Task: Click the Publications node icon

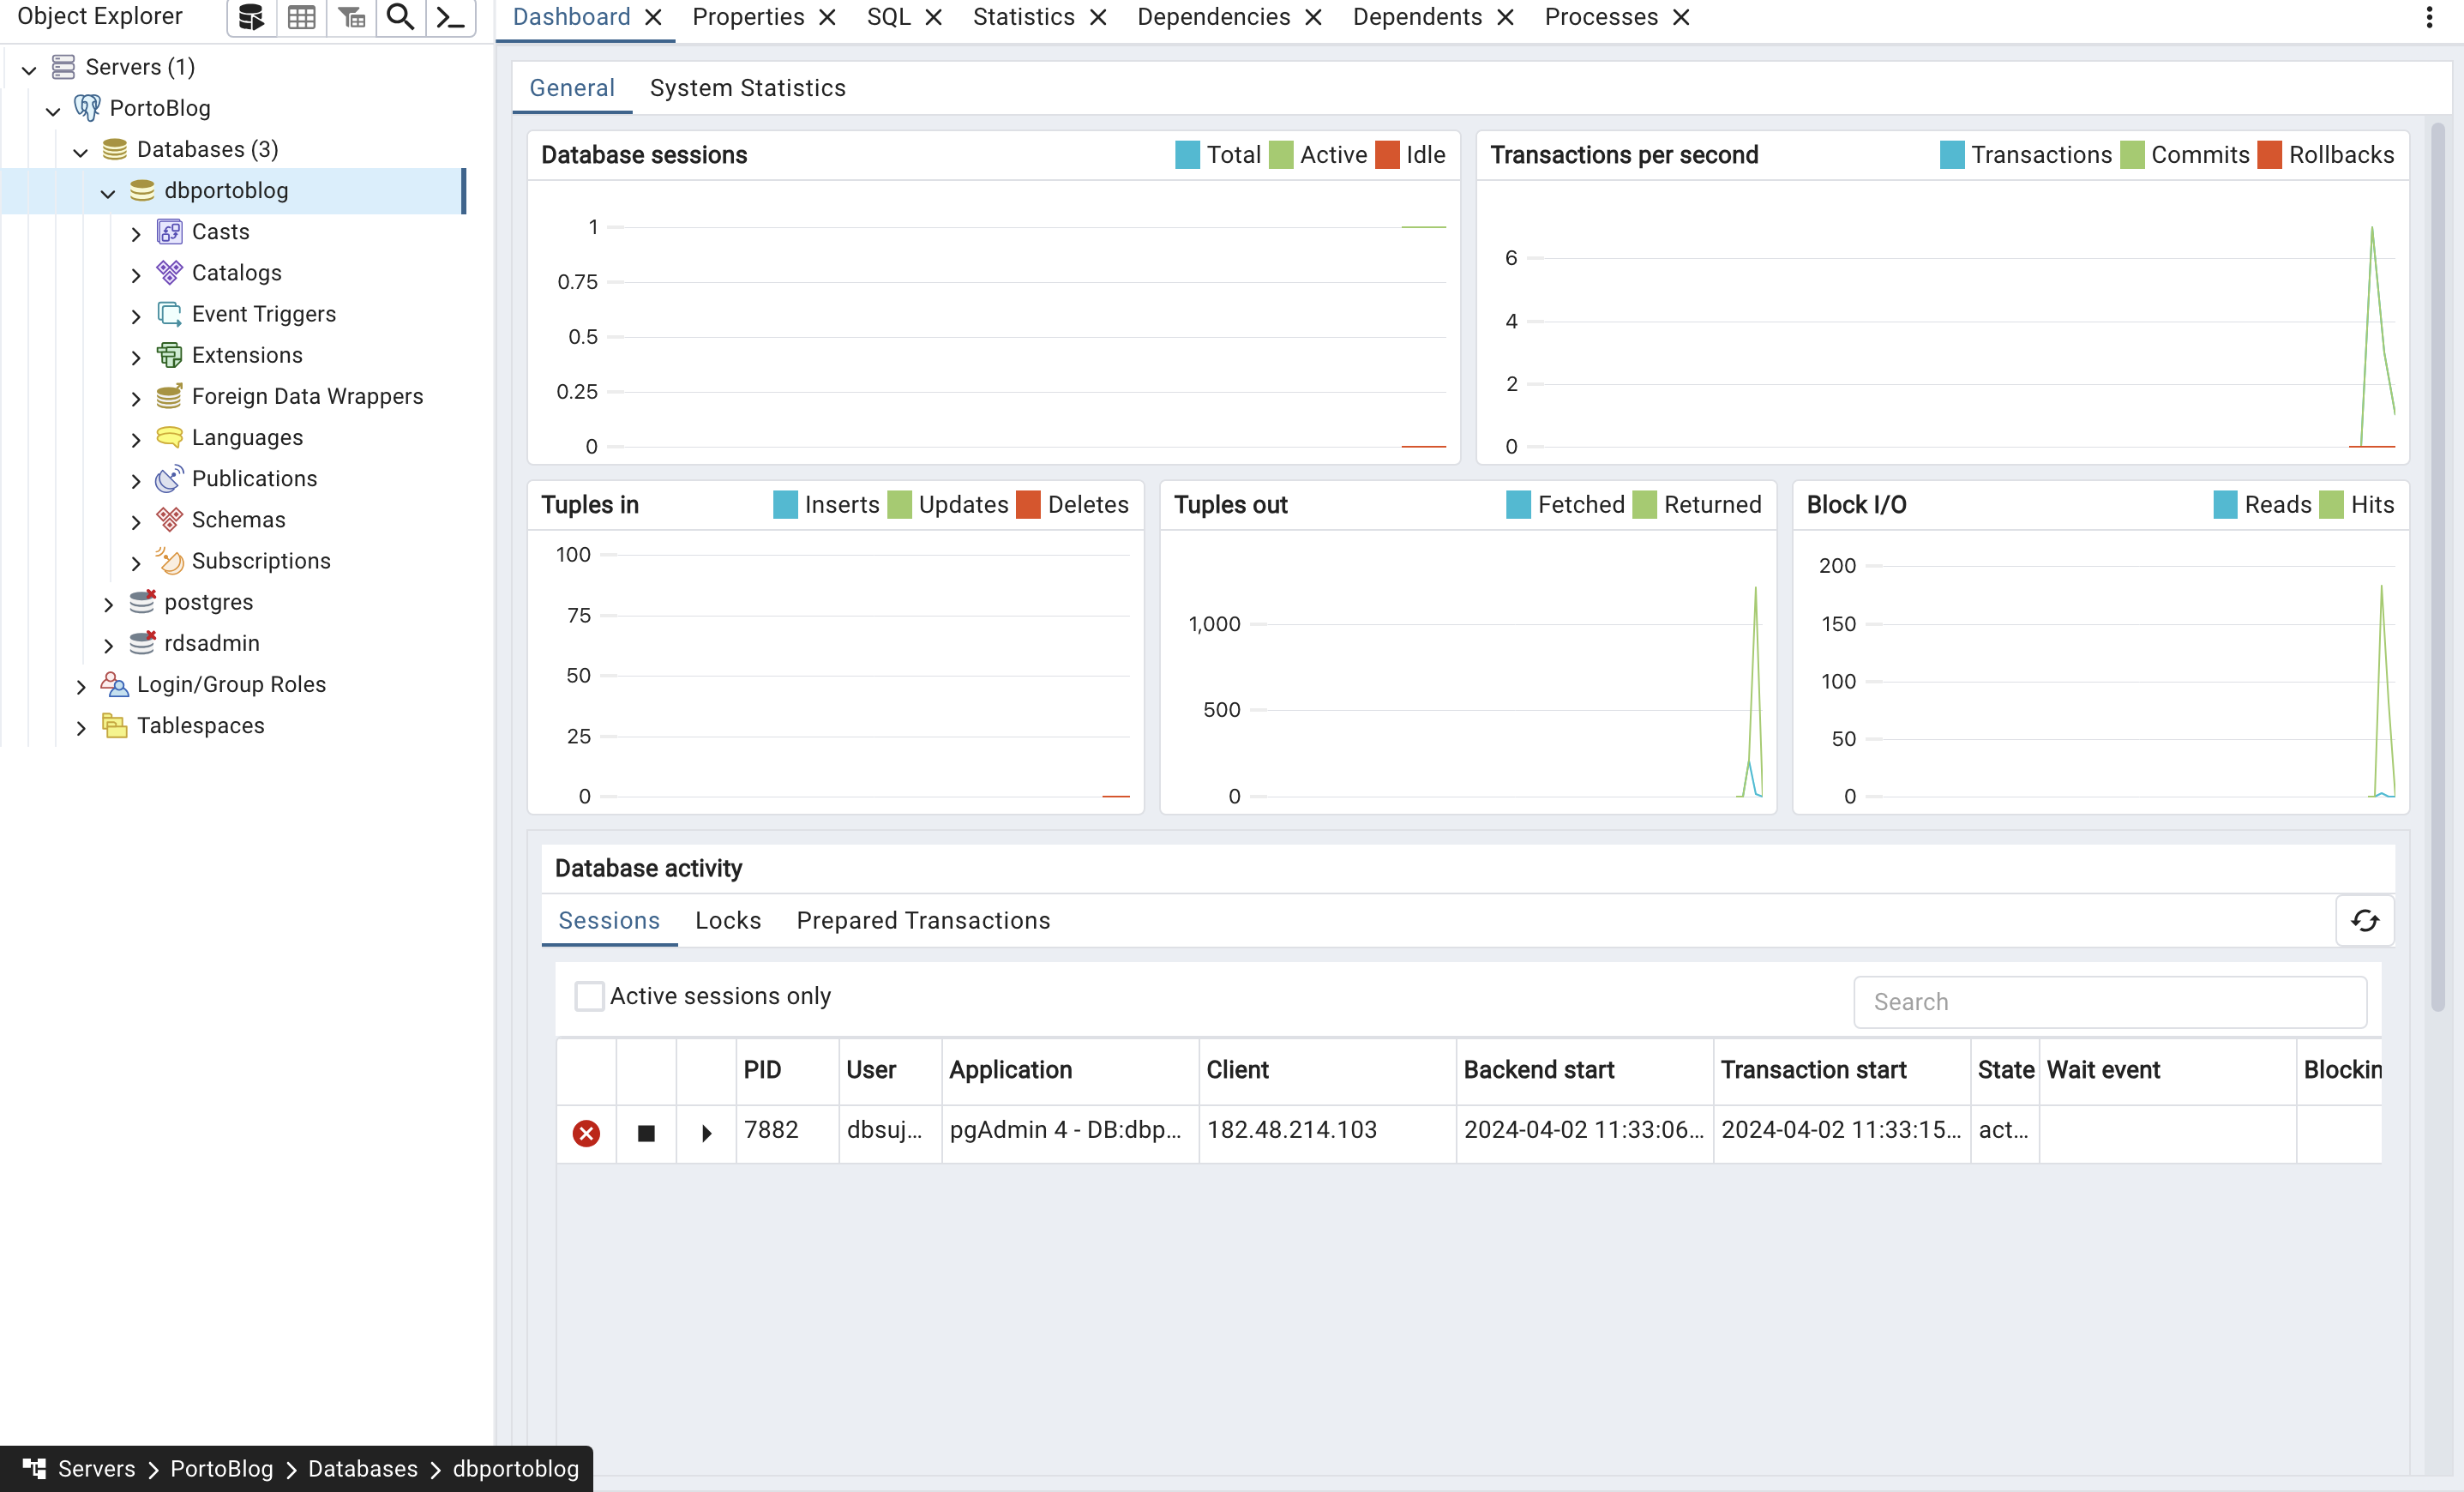Action: pos(170,478)
